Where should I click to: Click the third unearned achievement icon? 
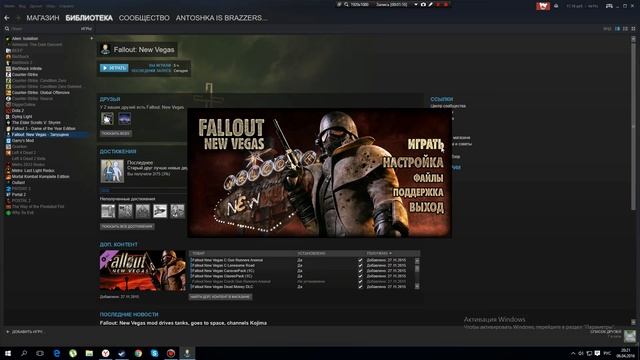(142, 211)
